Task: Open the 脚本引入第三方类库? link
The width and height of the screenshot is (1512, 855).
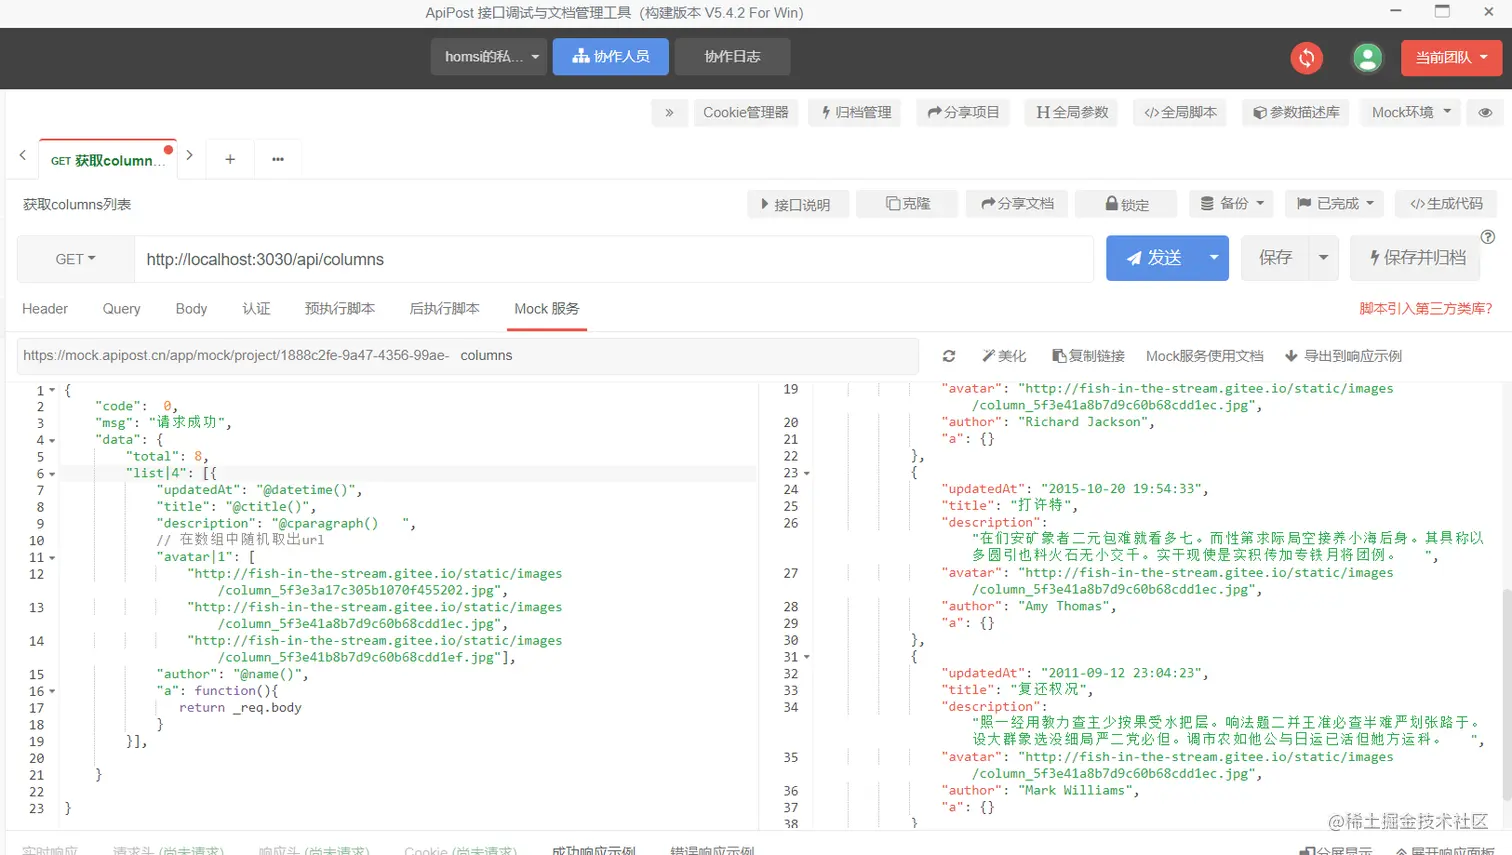Action: pyautogui.click(x=1425, y=309)
